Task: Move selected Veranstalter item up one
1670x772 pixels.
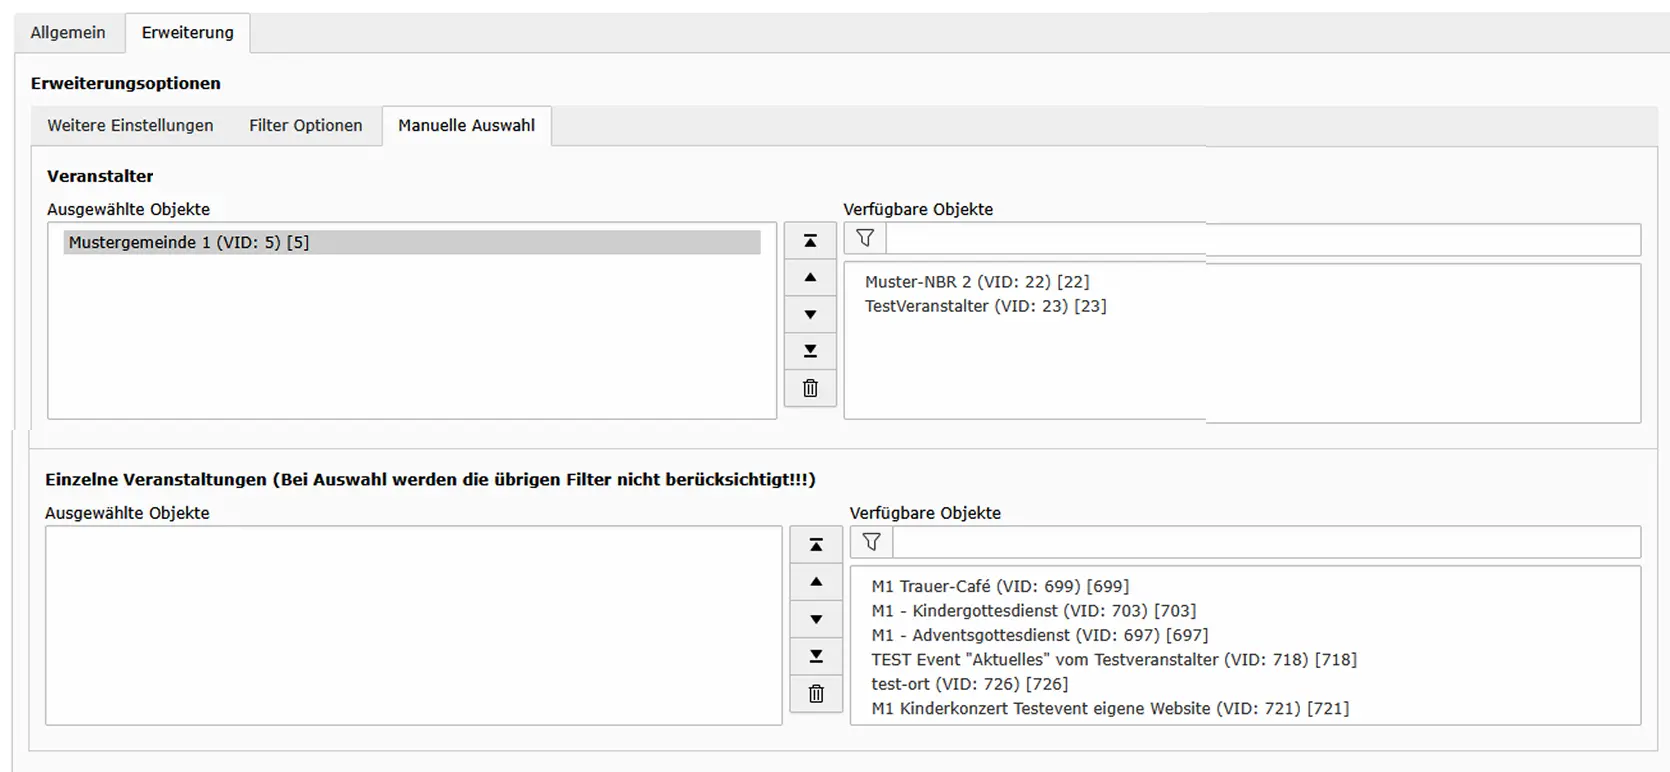Action: tap(810, 278)
